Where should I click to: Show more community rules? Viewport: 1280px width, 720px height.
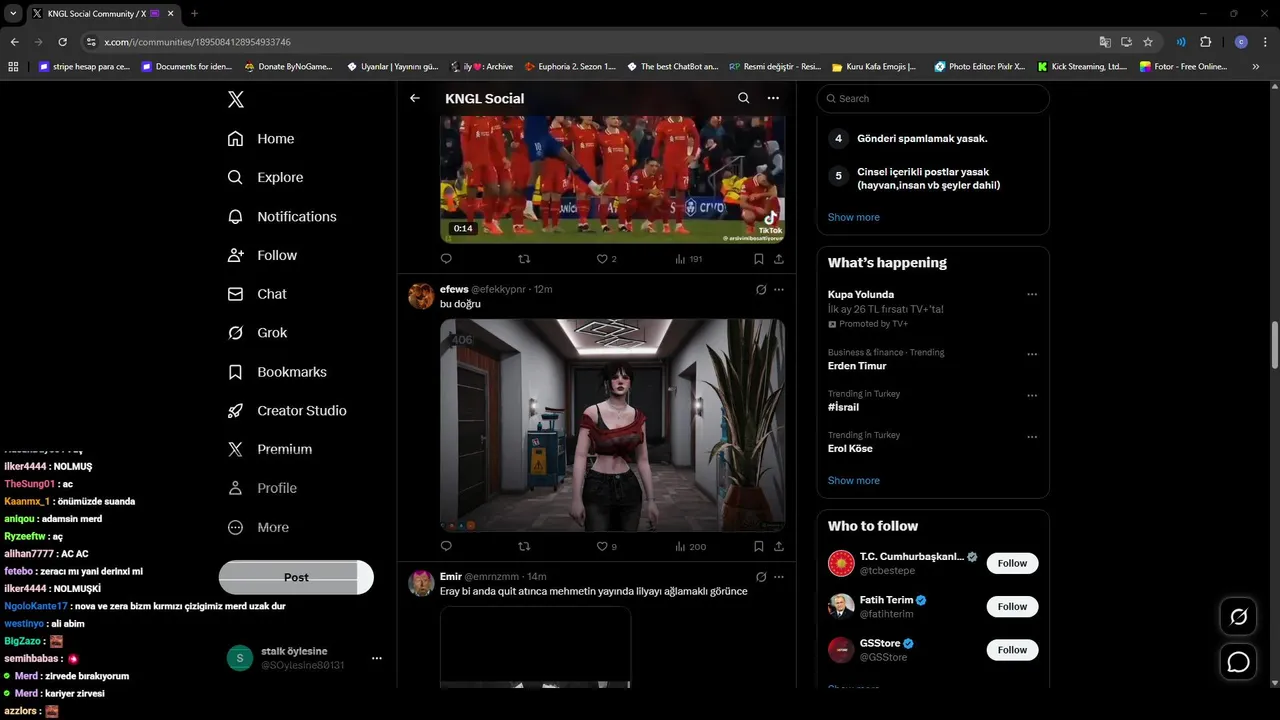tap(853, 217)
